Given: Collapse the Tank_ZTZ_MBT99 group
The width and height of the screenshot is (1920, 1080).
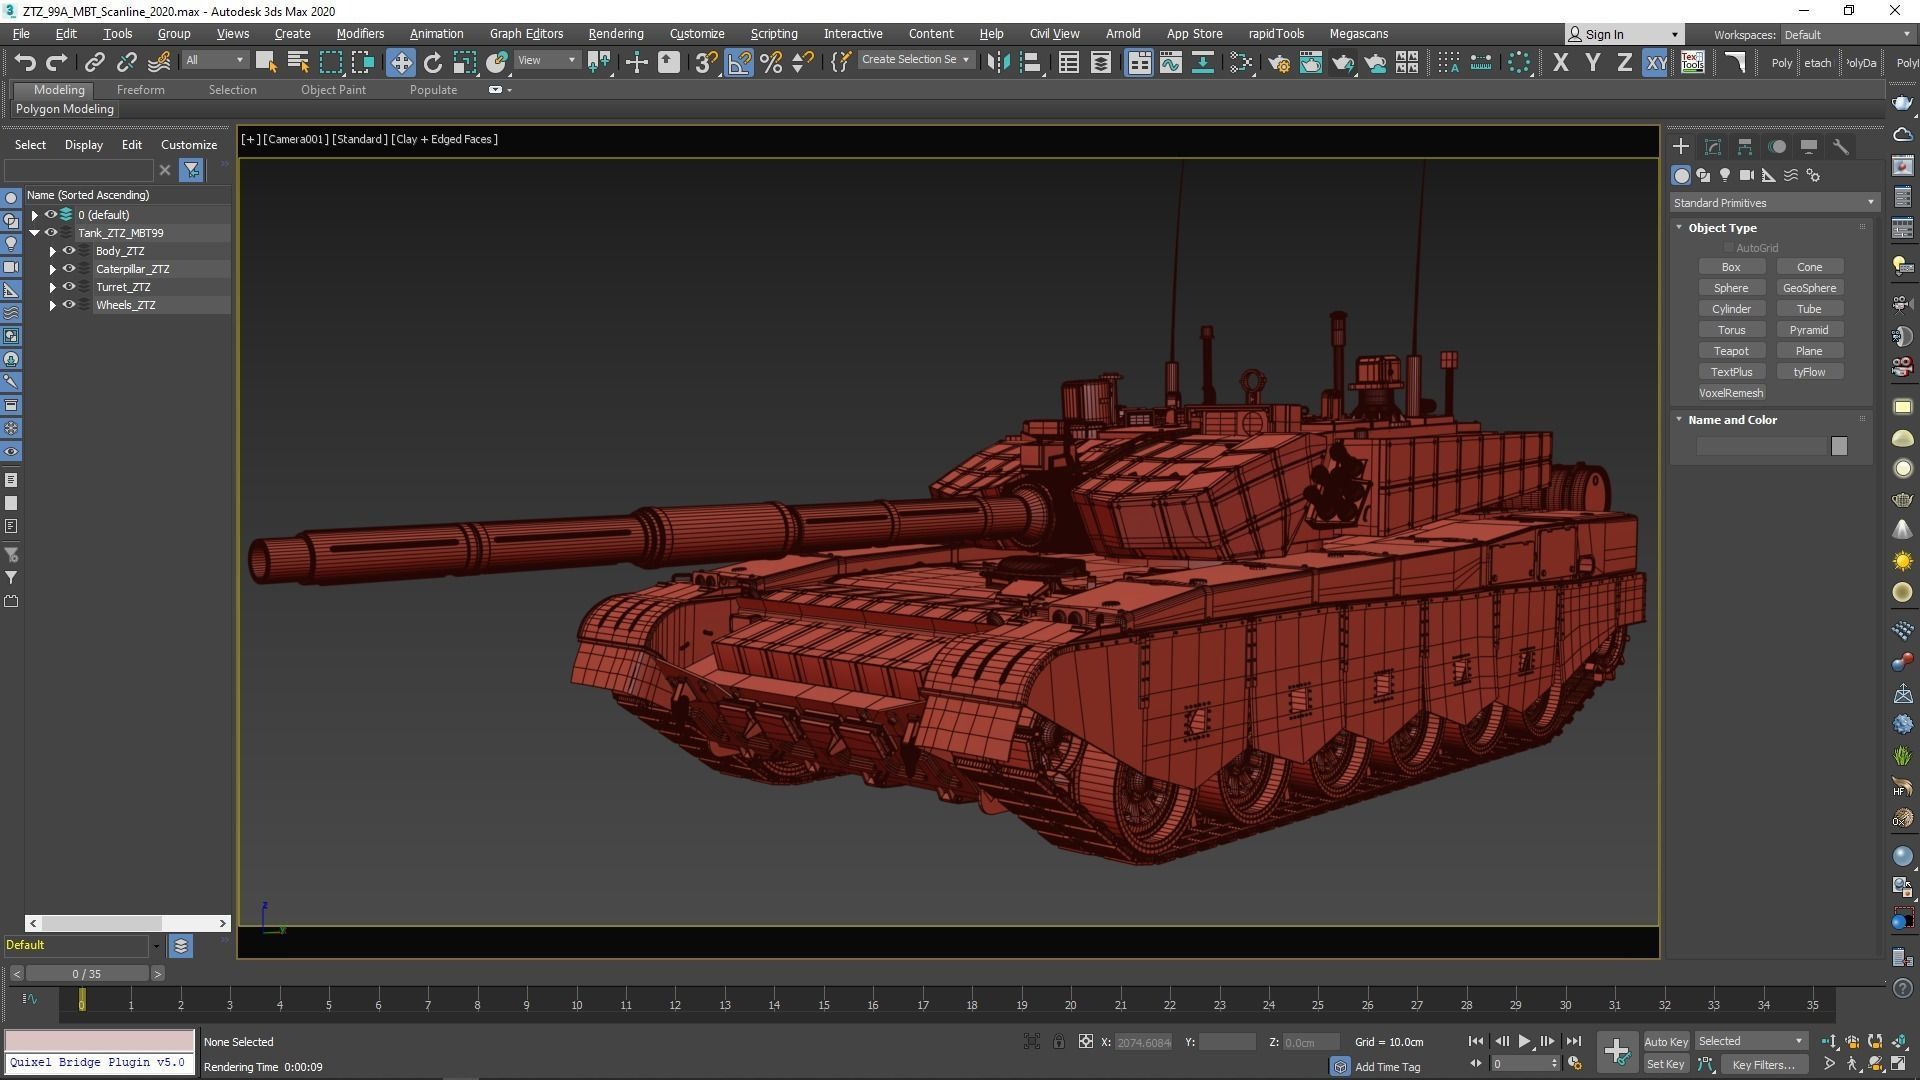Looking at the screenshot, I should point(35,233).
